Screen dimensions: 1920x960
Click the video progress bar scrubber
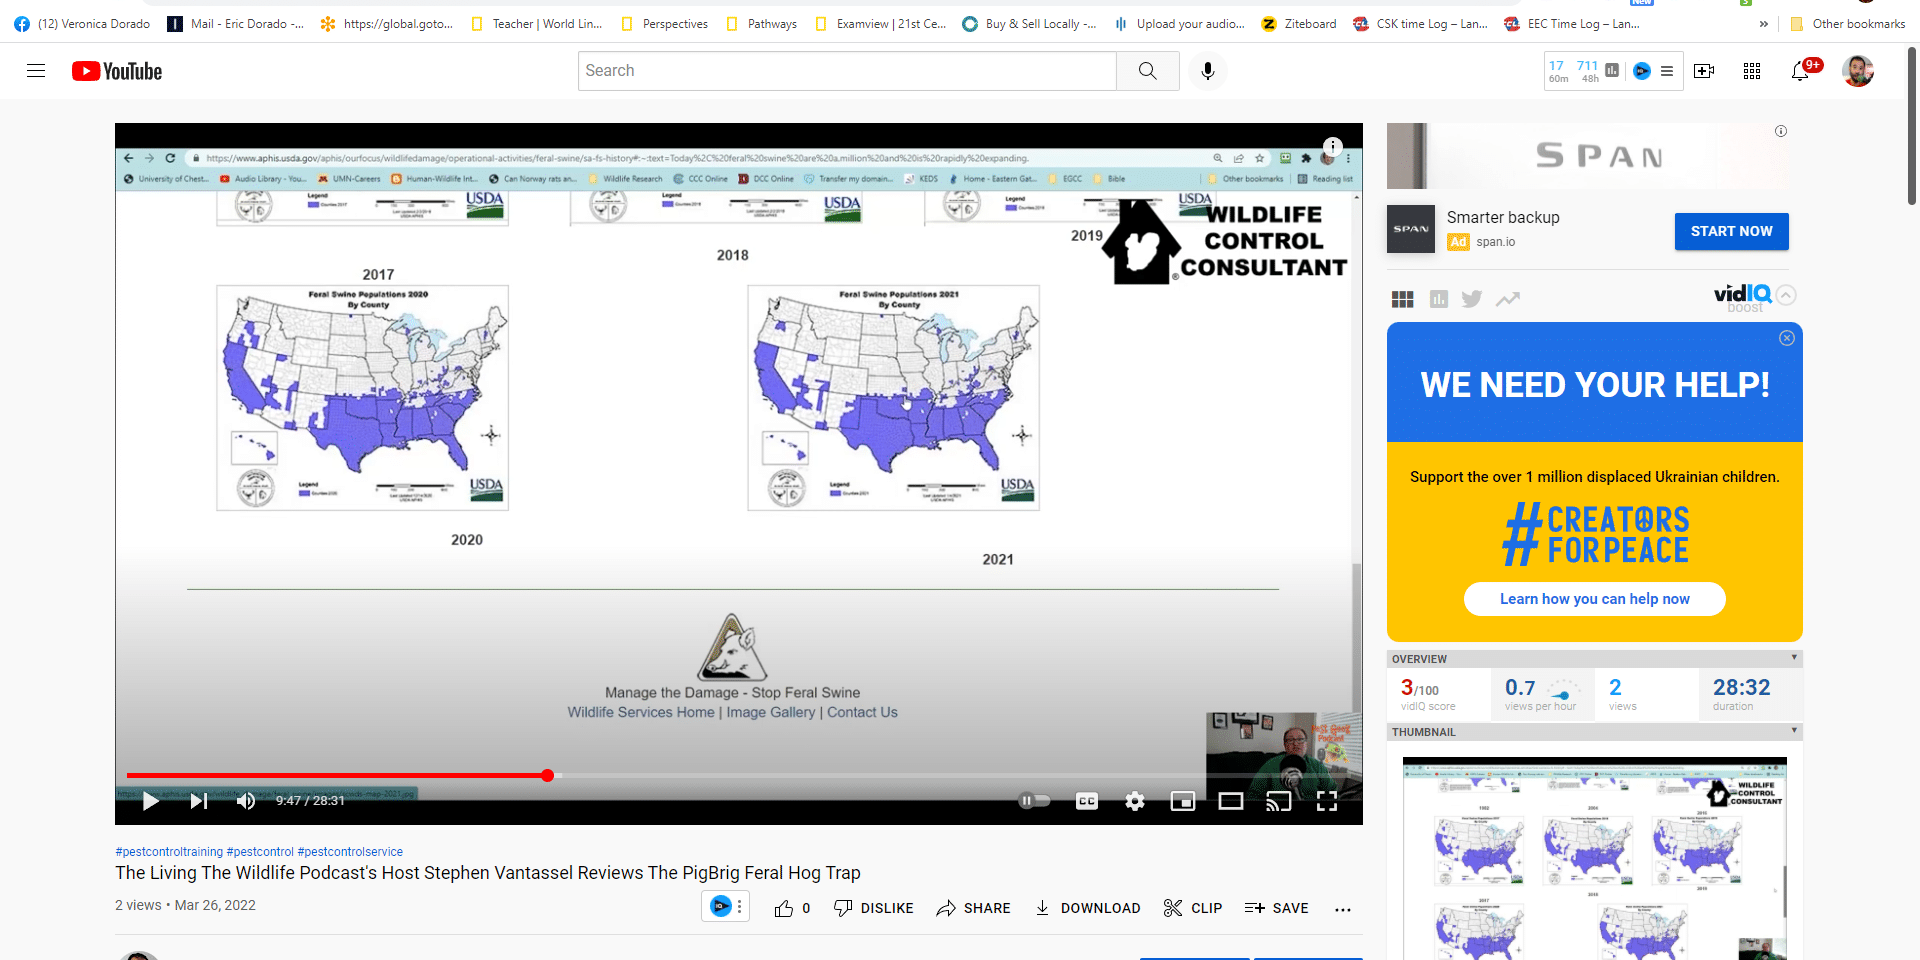coord(548,776)
